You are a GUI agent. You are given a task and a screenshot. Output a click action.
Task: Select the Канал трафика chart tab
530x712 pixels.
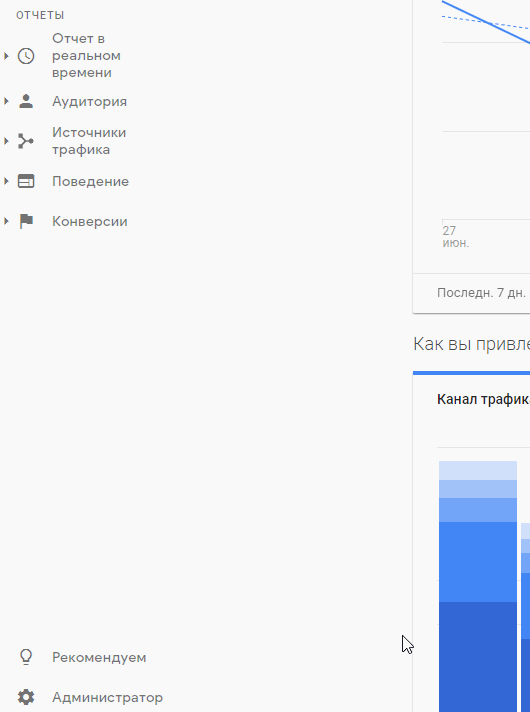(483, 399)
